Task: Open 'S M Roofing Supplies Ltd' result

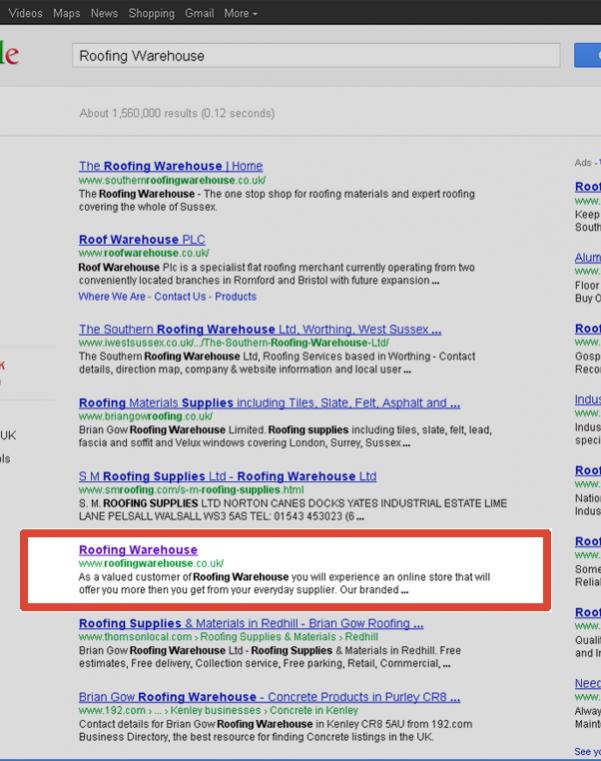Action: point(227,476)
